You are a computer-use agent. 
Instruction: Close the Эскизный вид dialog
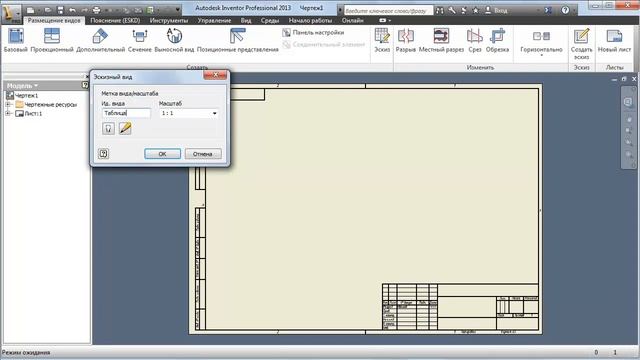tap(215, 75)
